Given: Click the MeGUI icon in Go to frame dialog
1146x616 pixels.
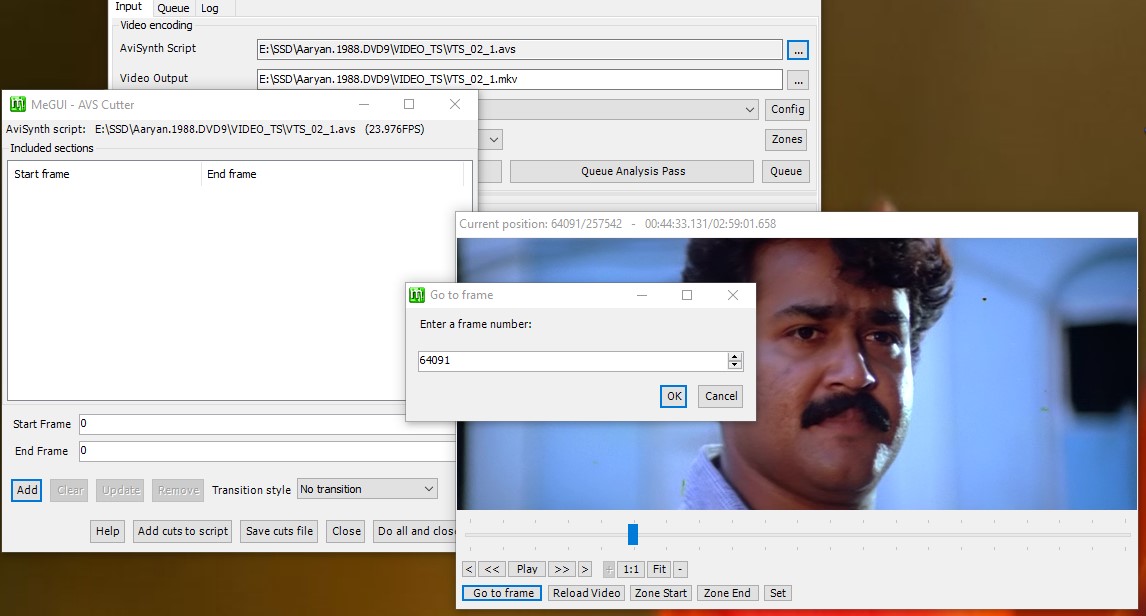Looking at the screenshot, I should point(417,294).
